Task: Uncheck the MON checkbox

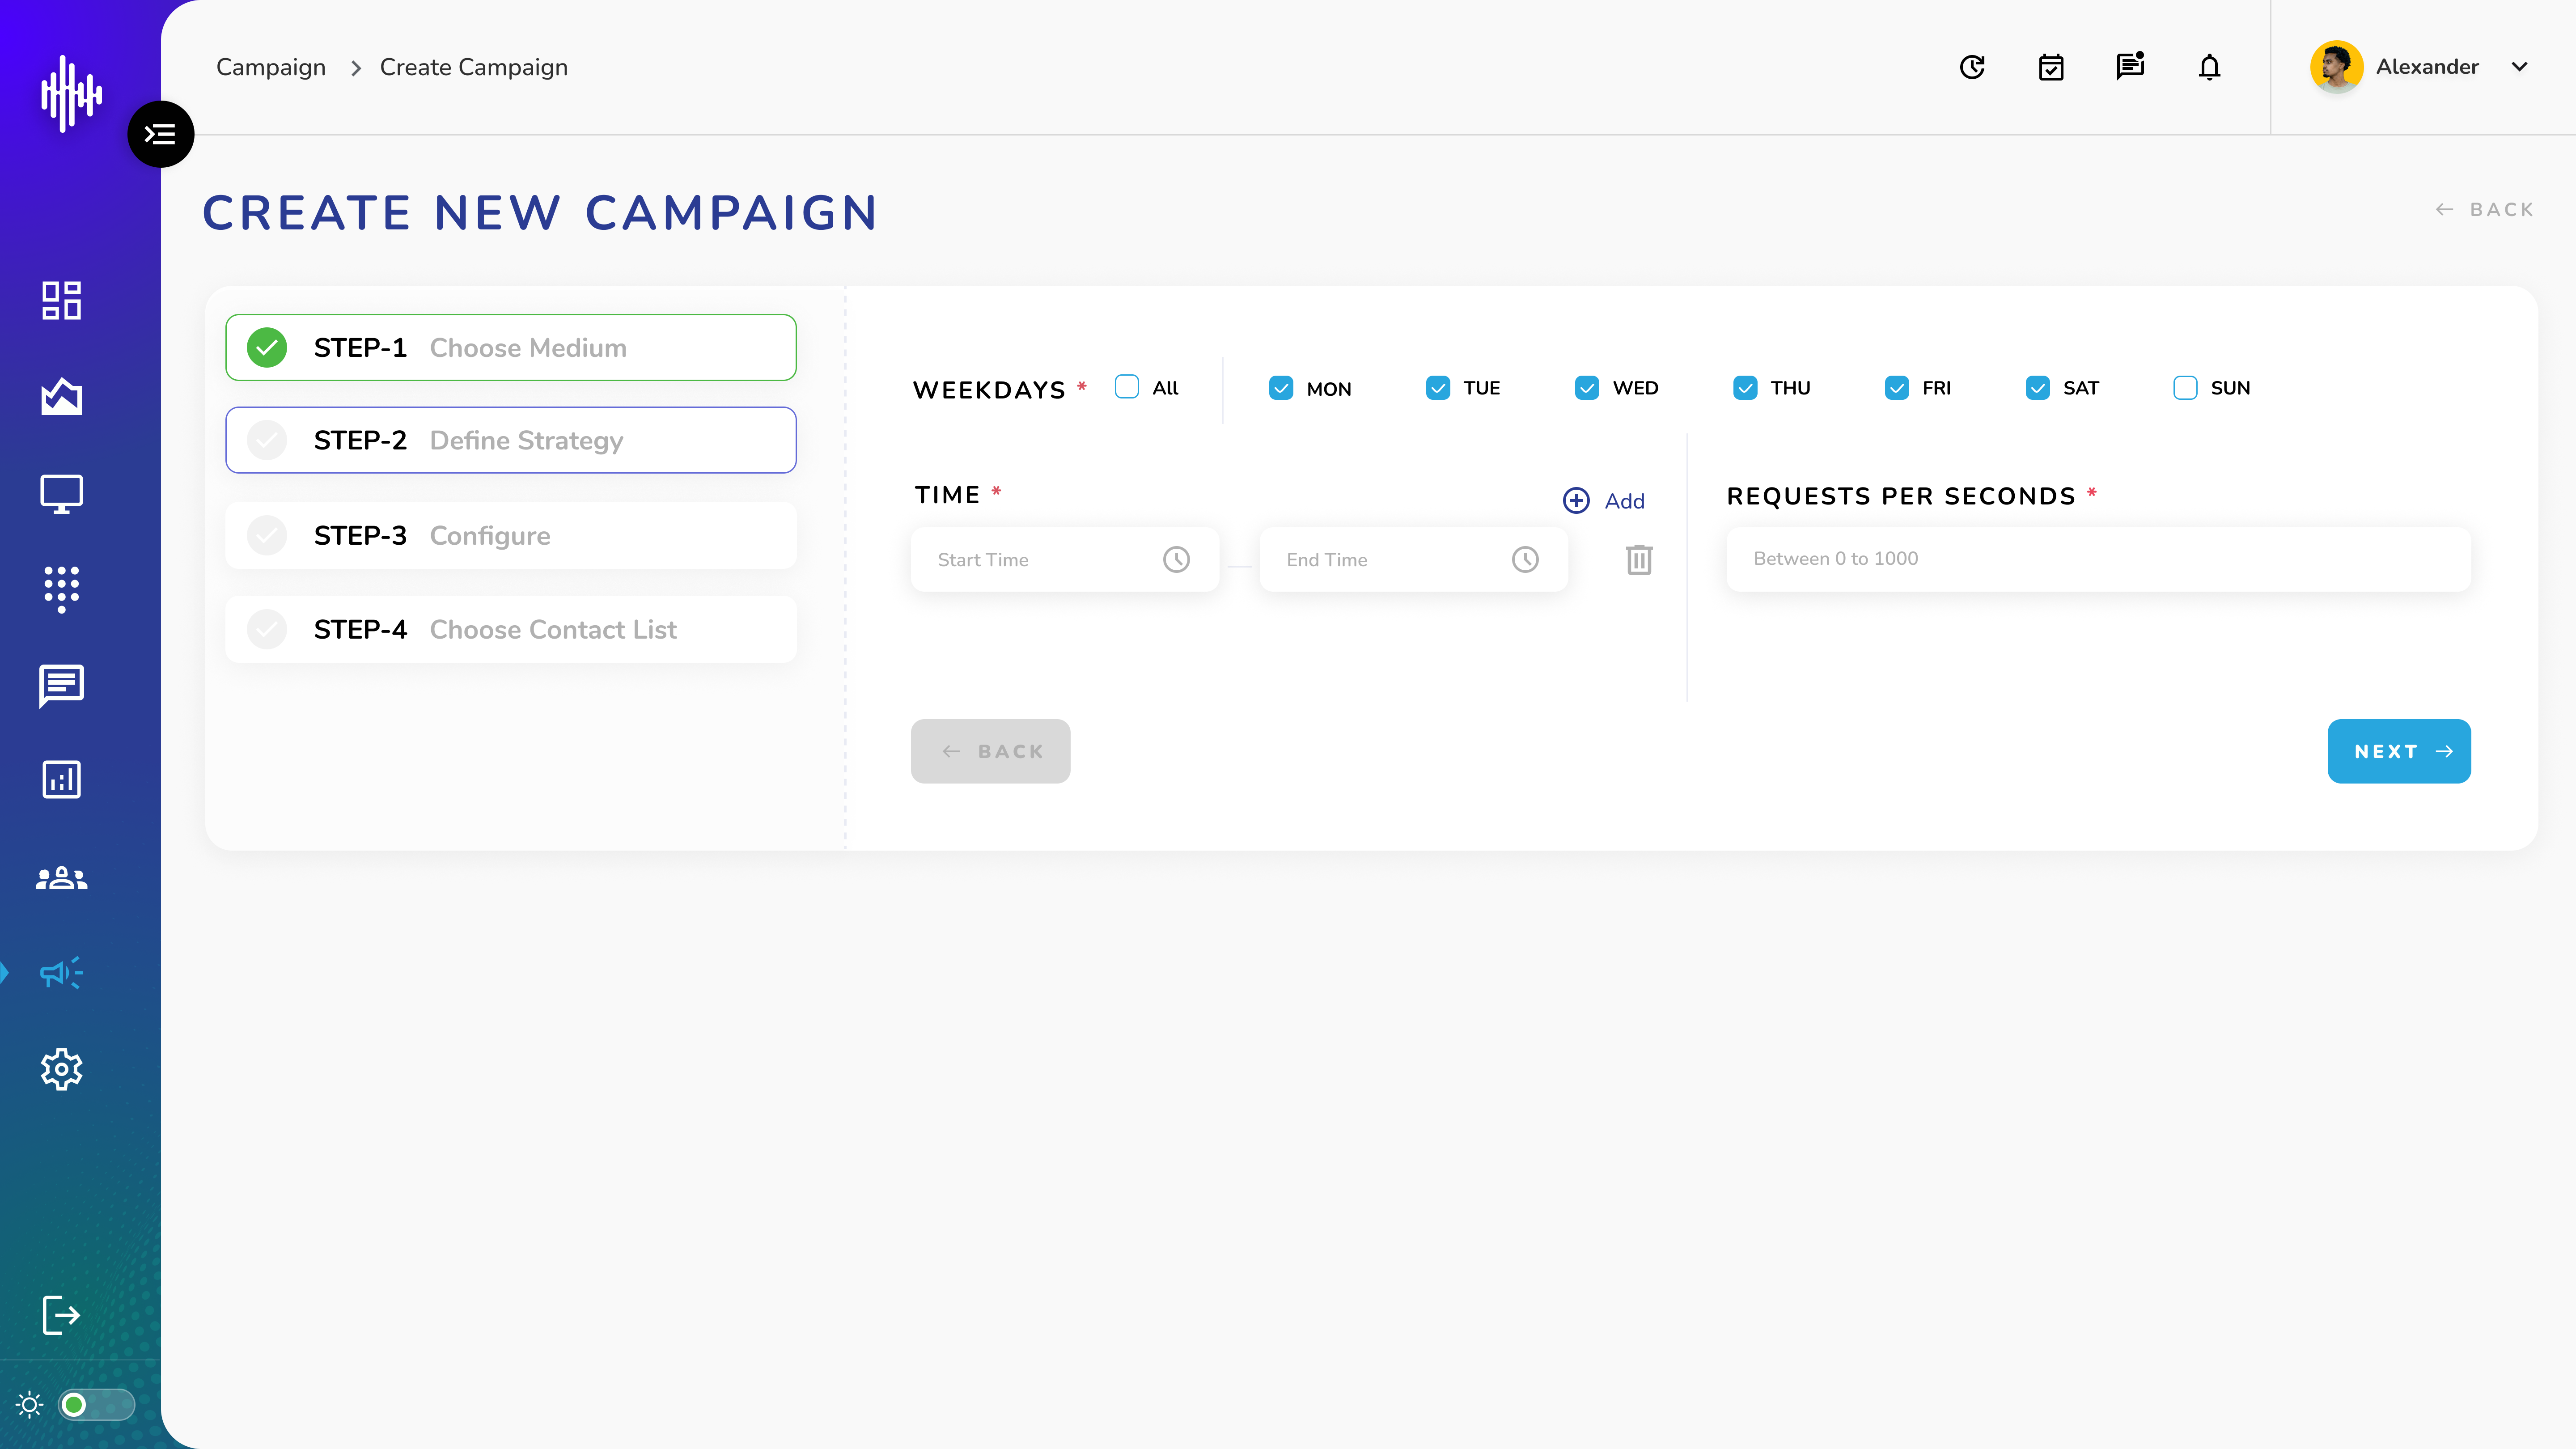Action: (1280, 388)
